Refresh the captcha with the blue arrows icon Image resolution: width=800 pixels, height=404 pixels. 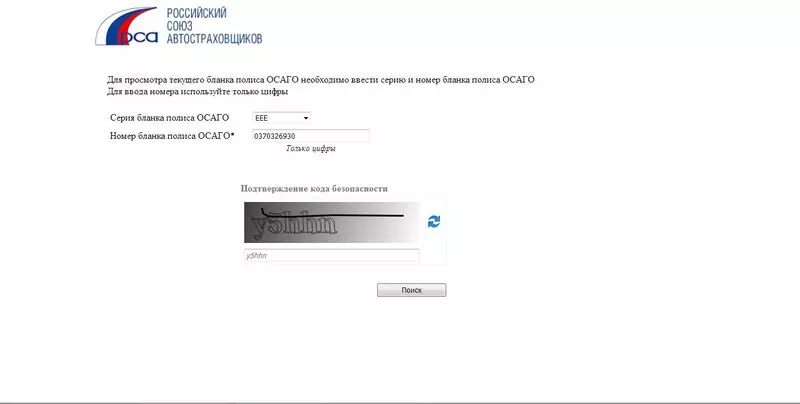point(434,221)
